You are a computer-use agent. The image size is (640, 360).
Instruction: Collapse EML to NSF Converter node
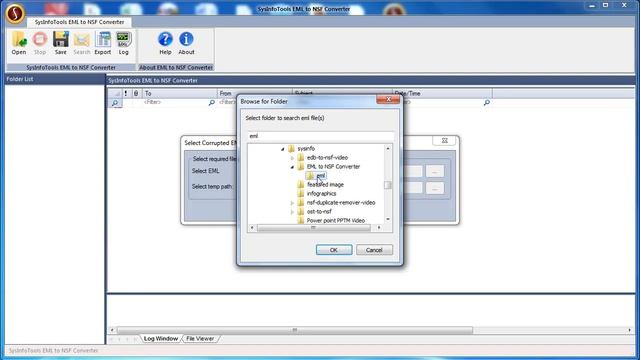coord(292,167)
